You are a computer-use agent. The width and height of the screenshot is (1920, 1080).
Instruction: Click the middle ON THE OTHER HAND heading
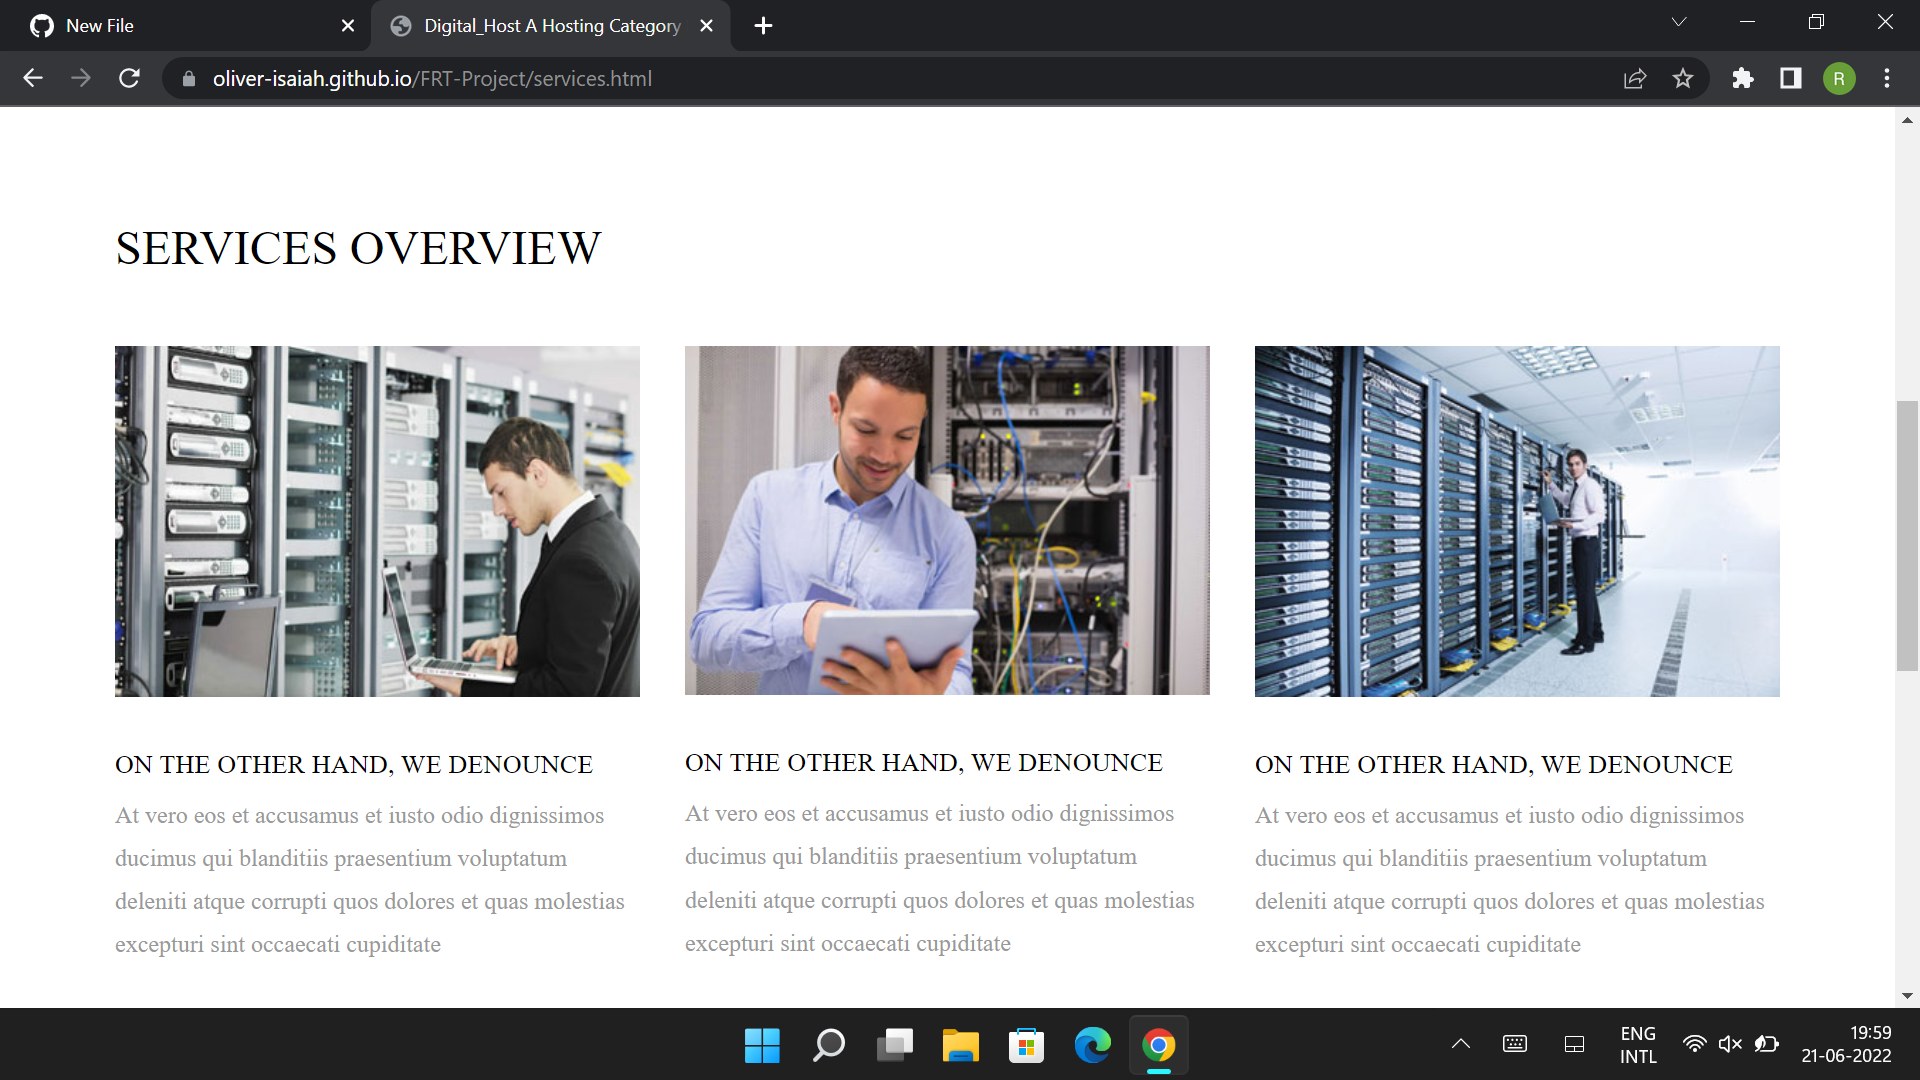924,763
